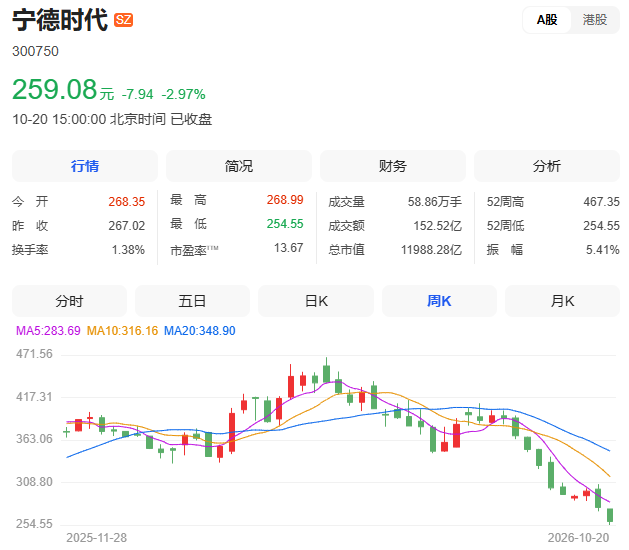Click the 最高 value 268.99
Image resolution: width=629 pixels, height=550 pixels.
pos(285,199)
